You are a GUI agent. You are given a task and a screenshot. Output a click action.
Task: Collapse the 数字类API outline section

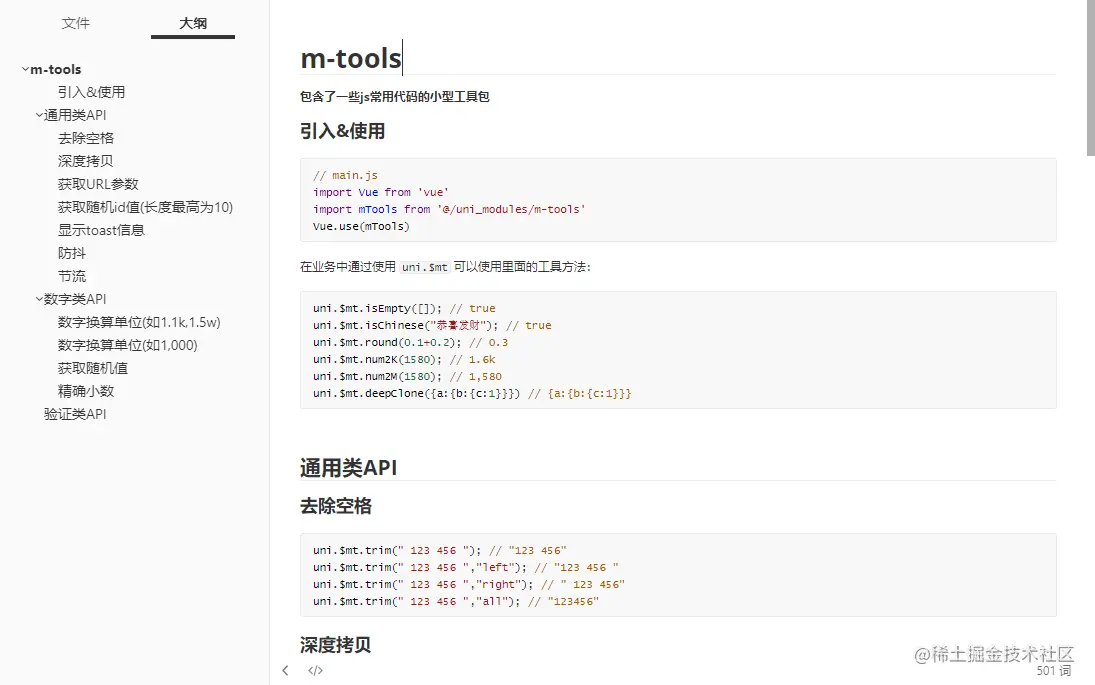pyautogui.click(x=39, y=299)
